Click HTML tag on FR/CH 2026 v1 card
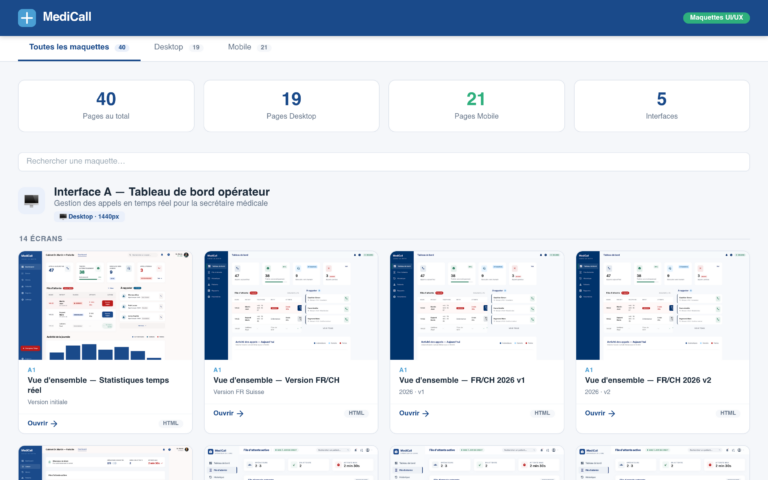This screenshot has width=768, height=480. click(x=542, y=413)
